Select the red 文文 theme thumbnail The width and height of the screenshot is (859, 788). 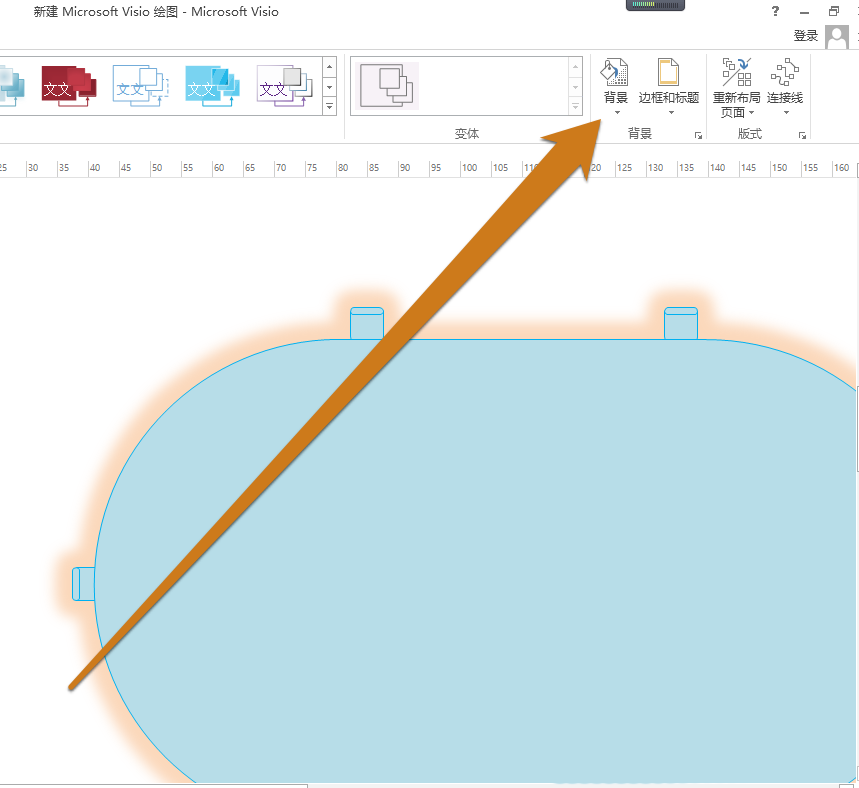[67, 85]
